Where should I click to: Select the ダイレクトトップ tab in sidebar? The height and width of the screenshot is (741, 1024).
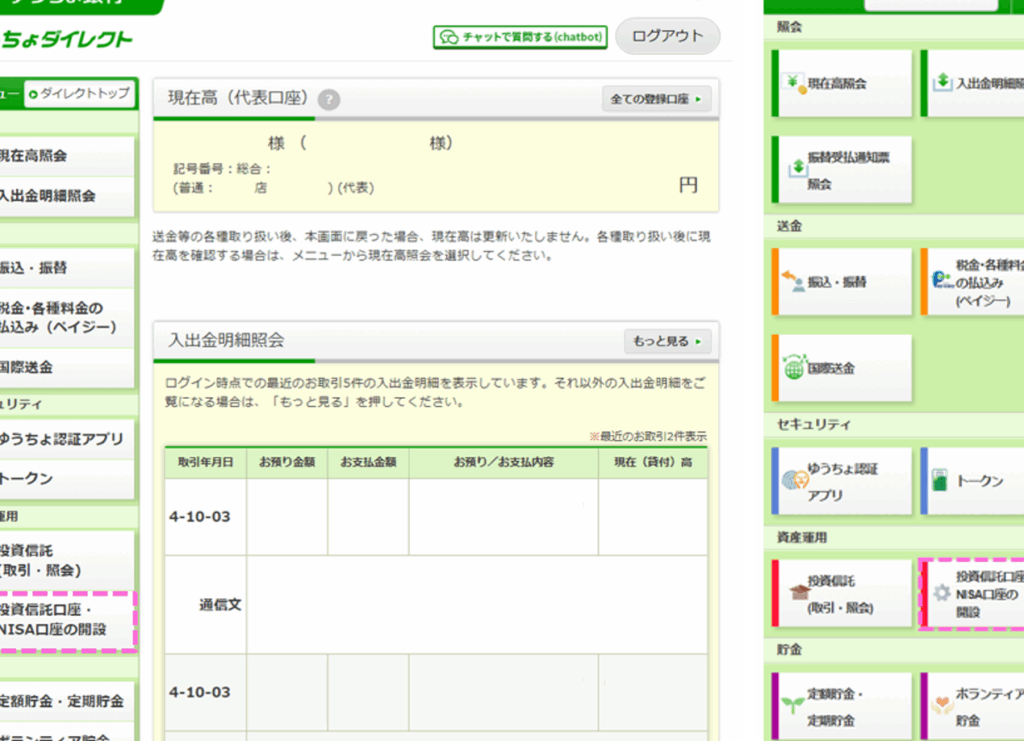[79, 94]
